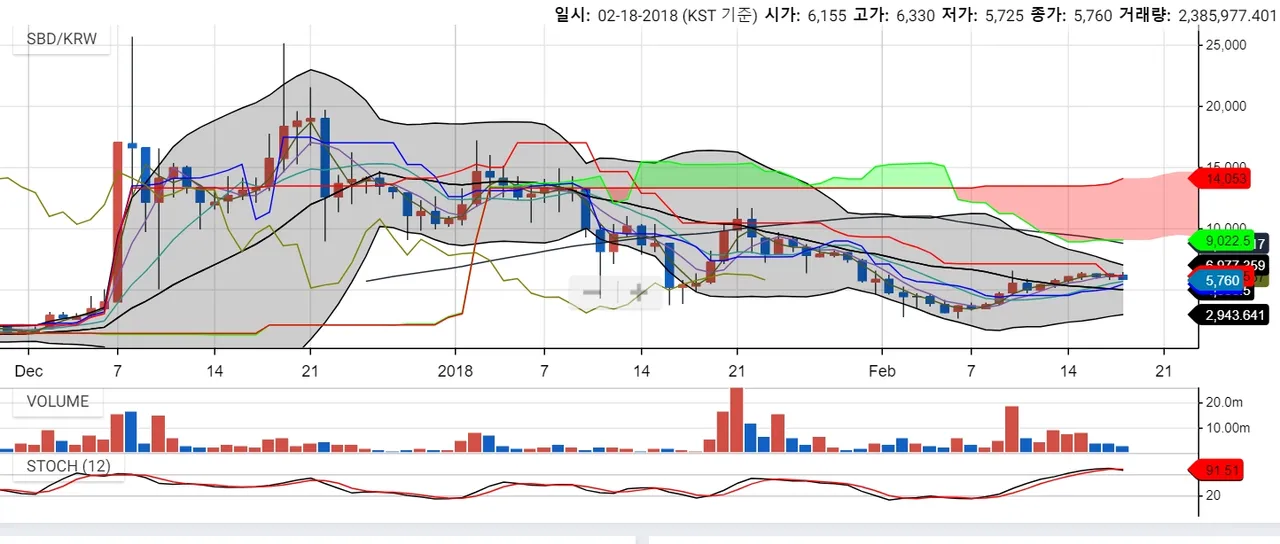Click the 거래량 2,385,977.401 volume value

tap(1229, 15)
